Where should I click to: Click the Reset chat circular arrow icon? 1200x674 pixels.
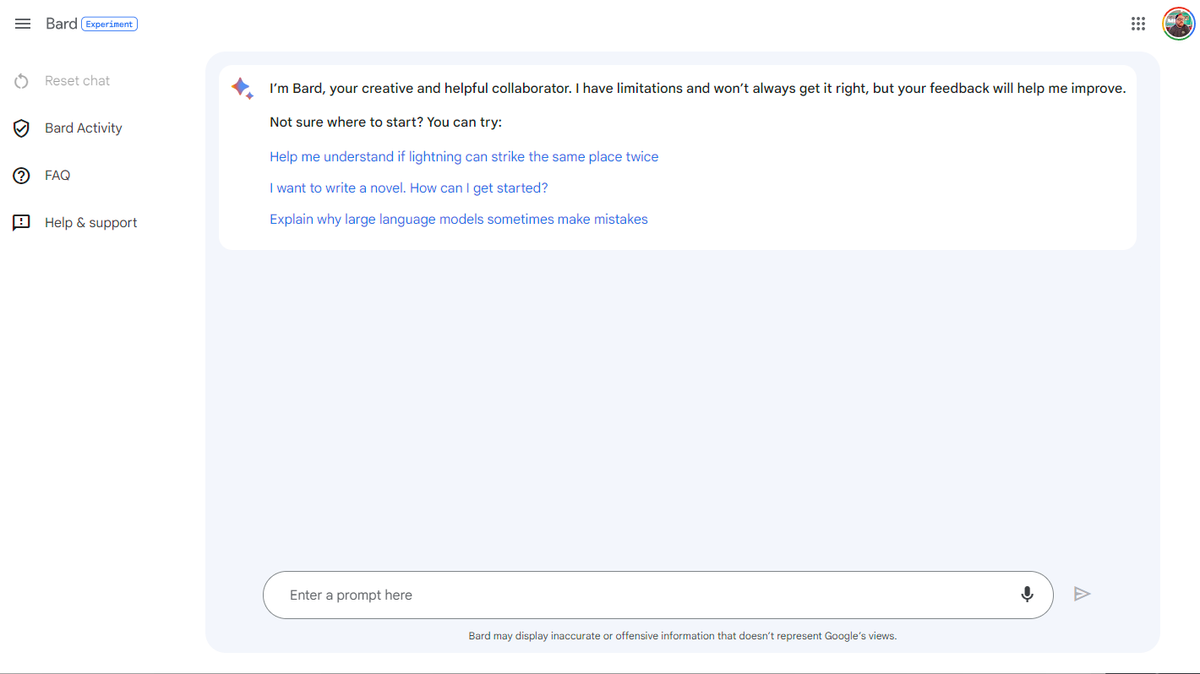tap(21, 81)
